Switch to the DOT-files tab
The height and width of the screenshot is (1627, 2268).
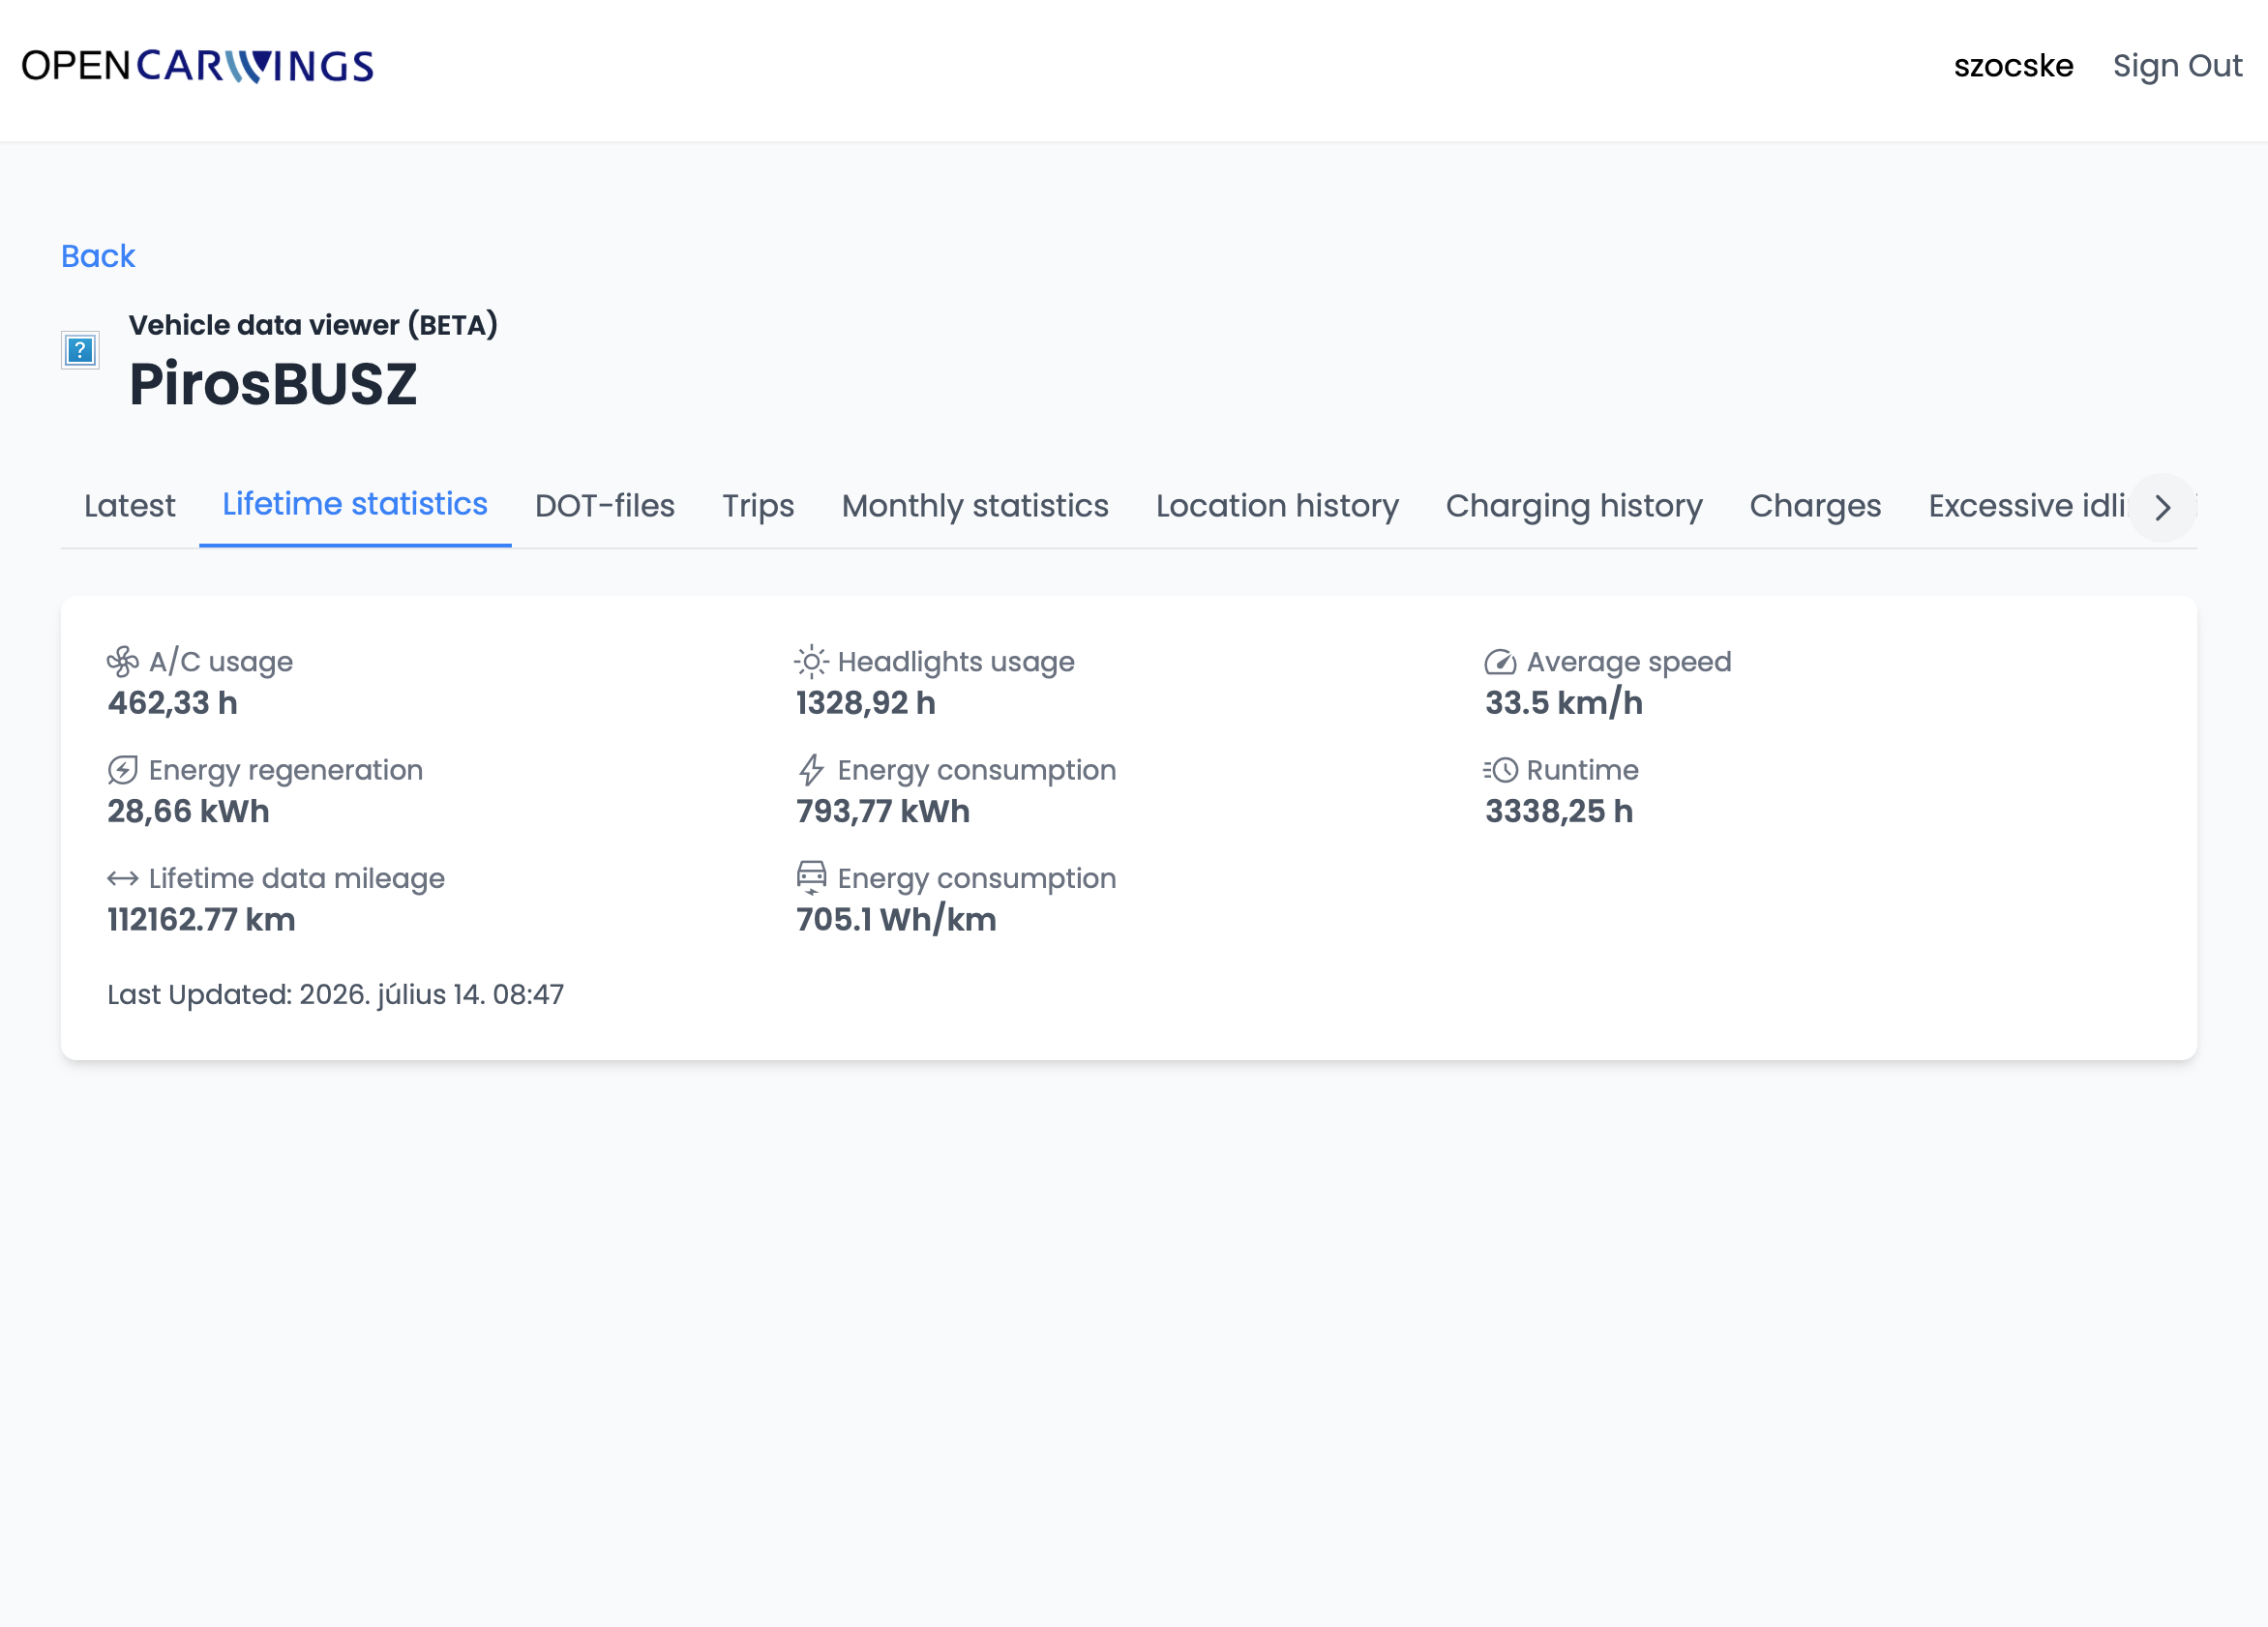(605, 506)
